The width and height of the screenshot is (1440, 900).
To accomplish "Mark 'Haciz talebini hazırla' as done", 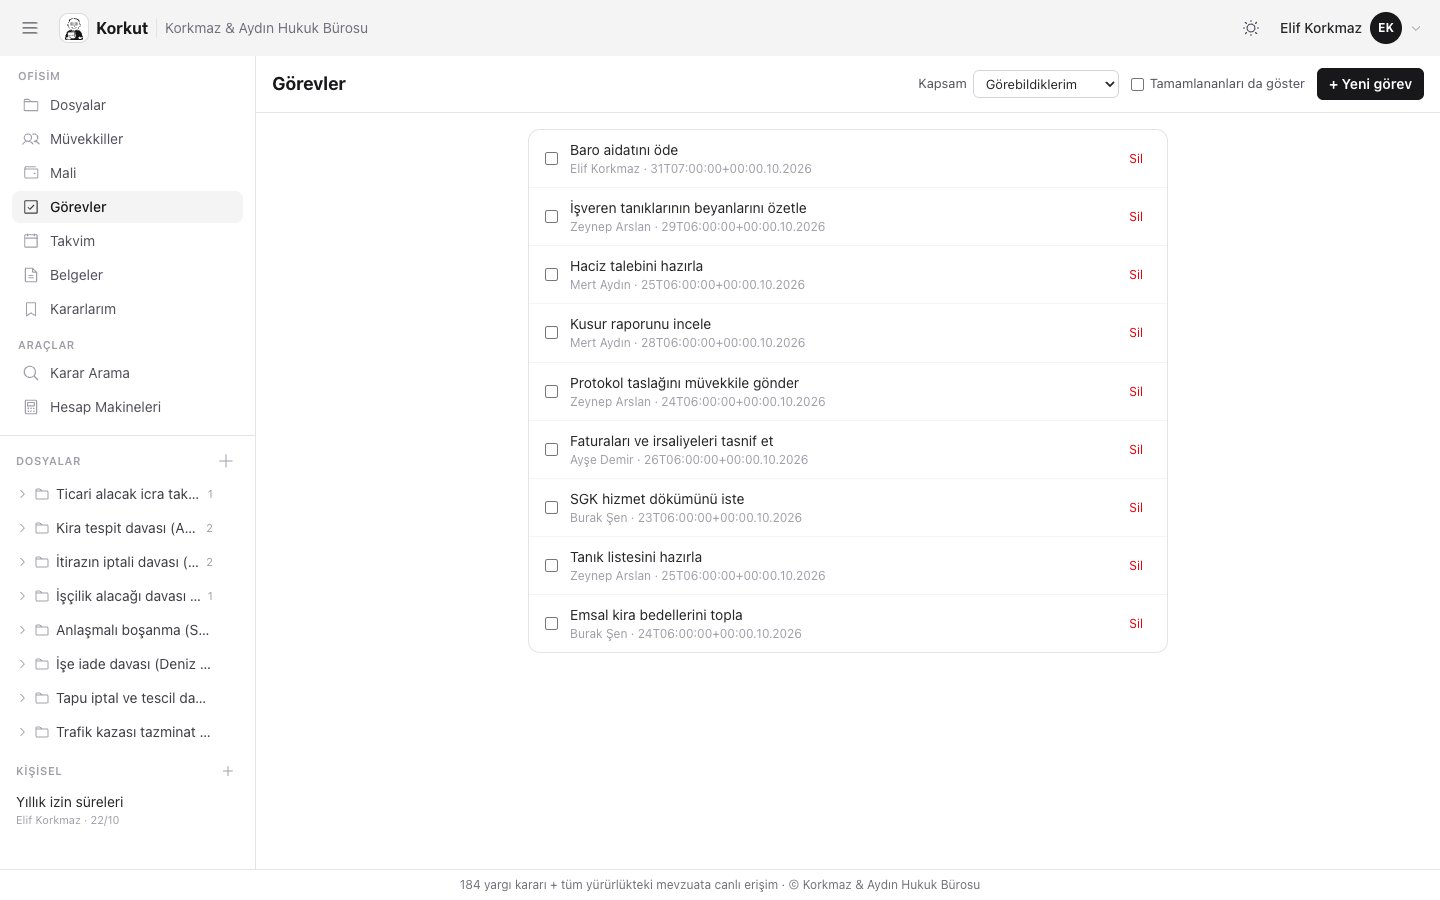I will click(551, 274).
